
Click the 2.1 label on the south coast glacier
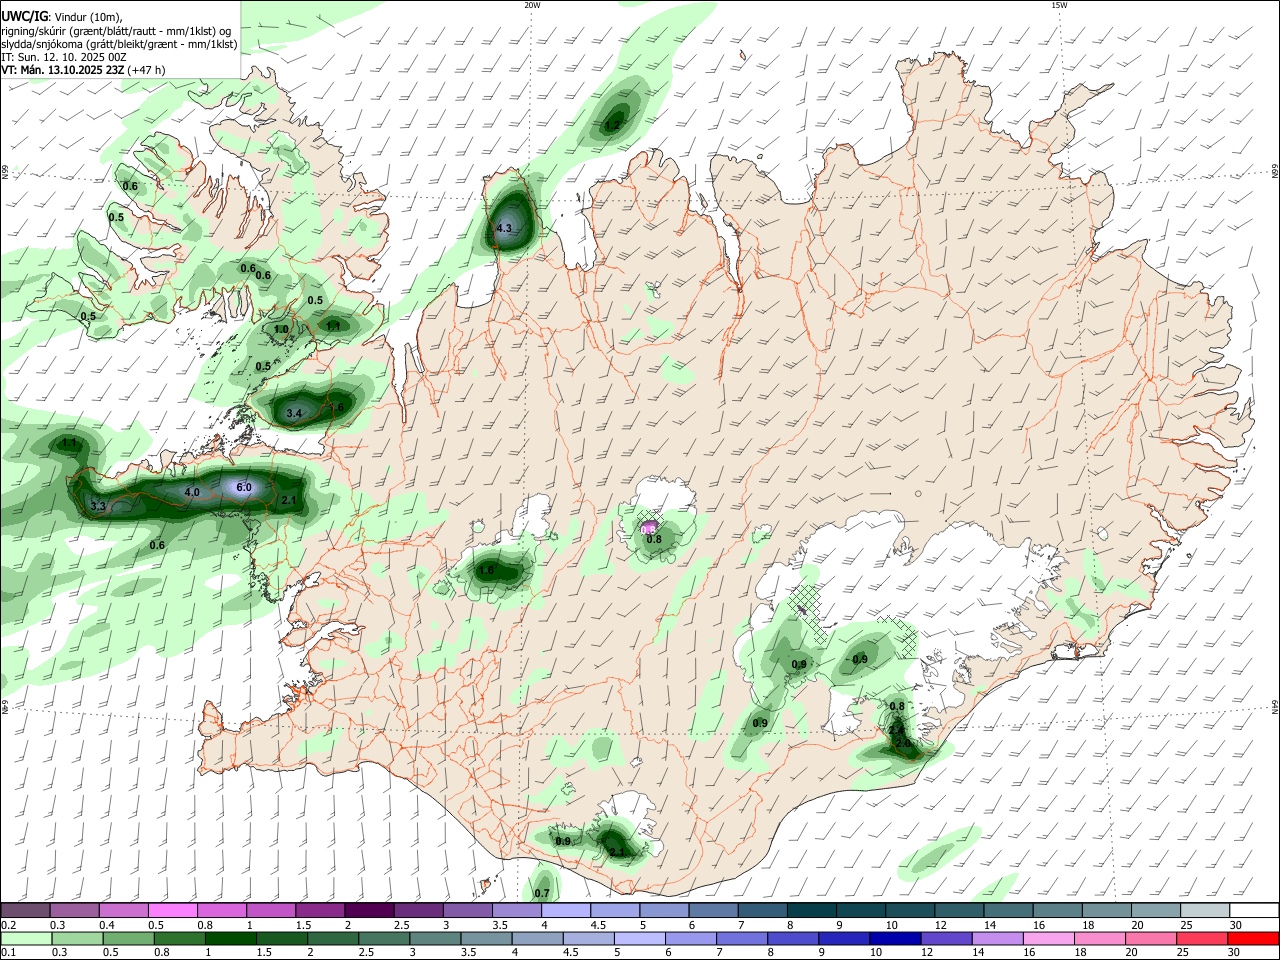click(x=617, y=853)
